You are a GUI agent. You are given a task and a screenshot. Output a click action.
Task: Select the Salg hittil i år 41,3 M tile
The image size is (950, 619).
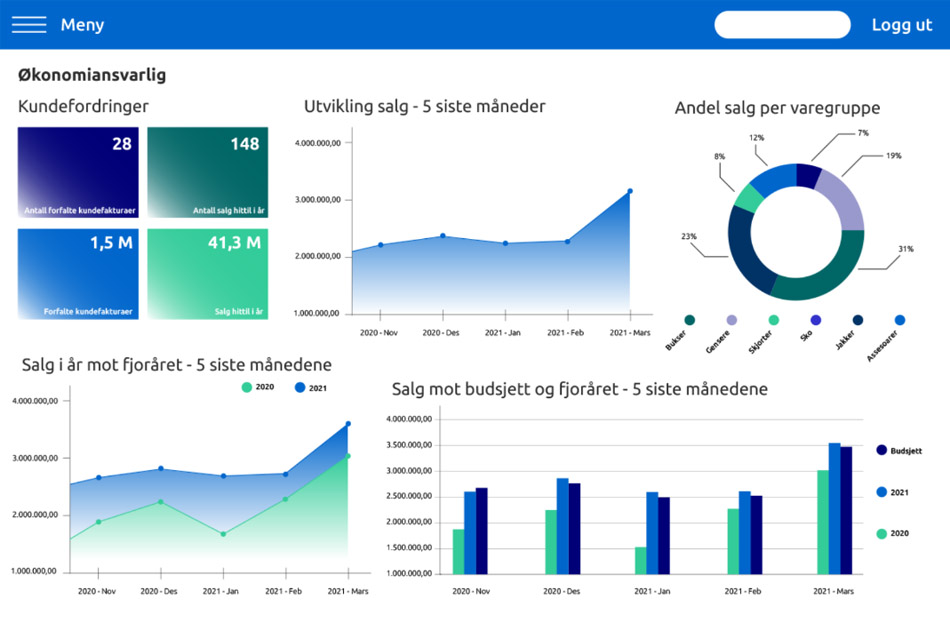pos(208,274)
